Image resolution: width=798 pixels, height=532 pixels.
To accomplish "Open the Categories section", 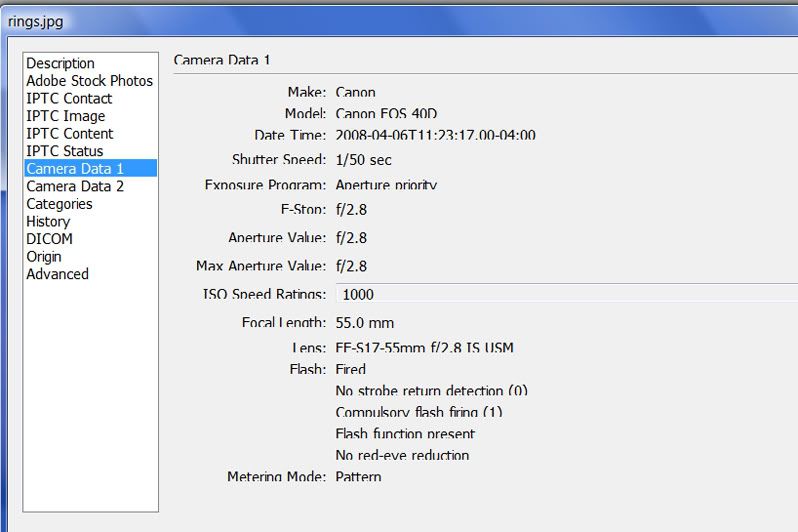I will tap(59, 204).
